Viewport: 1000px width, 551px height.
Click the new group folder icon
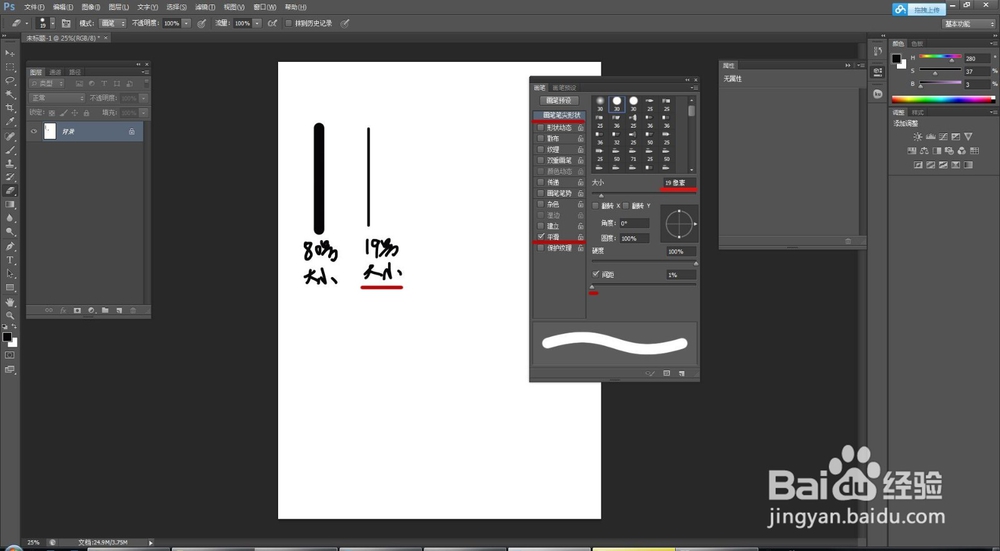pyautogui.click(x=105, y=311)
